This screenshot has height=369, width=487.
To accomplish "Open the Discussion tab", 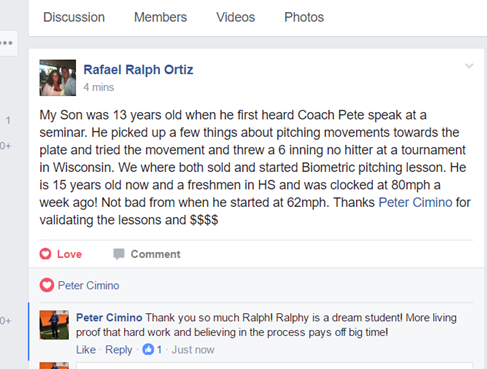I will point(74,17).
